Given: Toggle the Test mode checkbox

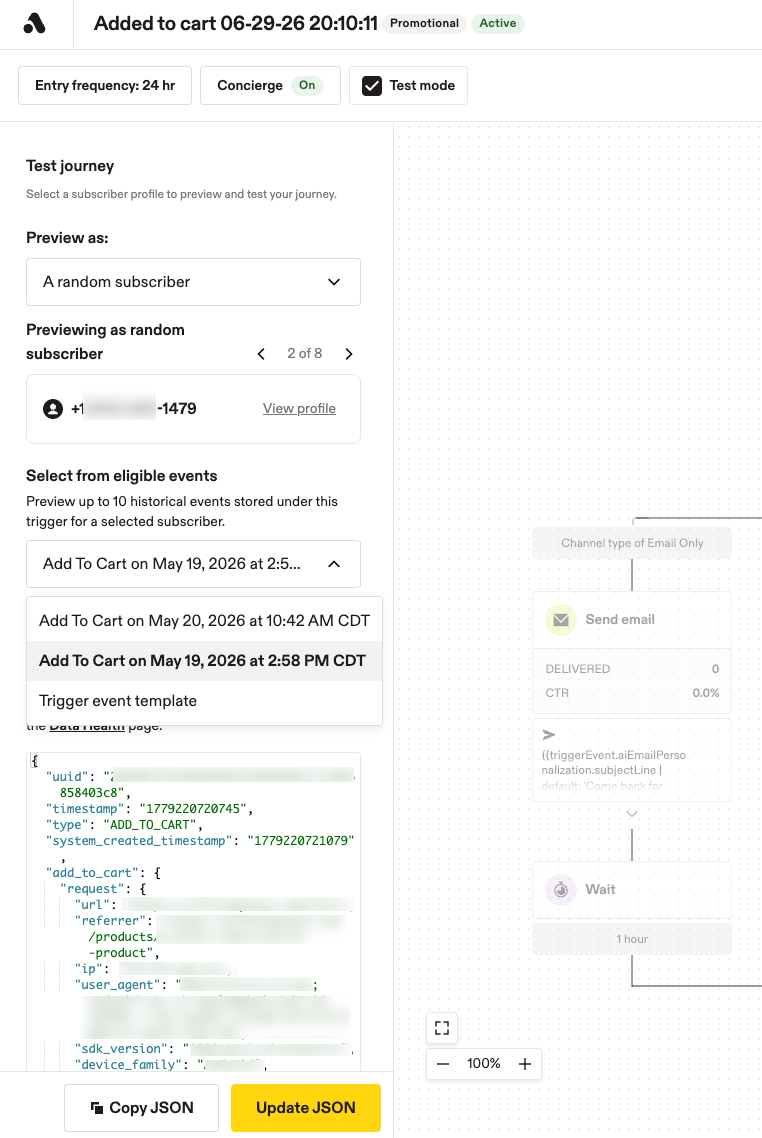Looking at the screenshot, I should [372, 86].
